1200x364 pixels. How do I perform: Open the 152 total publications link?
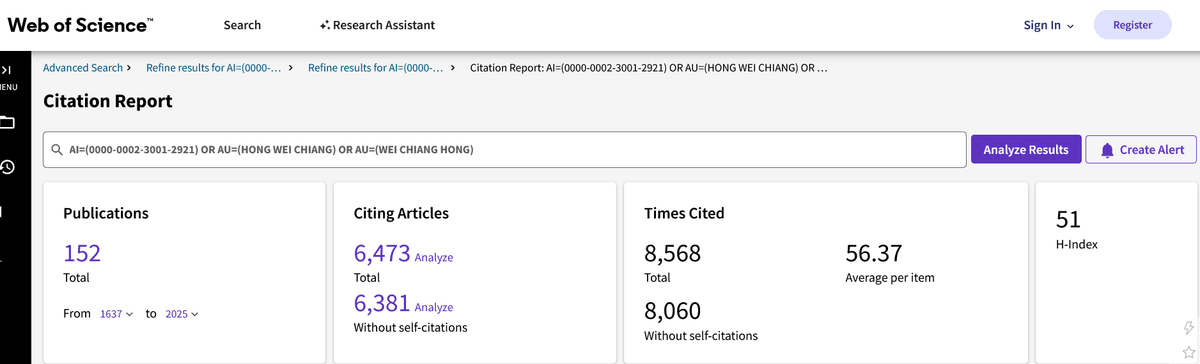82,253
